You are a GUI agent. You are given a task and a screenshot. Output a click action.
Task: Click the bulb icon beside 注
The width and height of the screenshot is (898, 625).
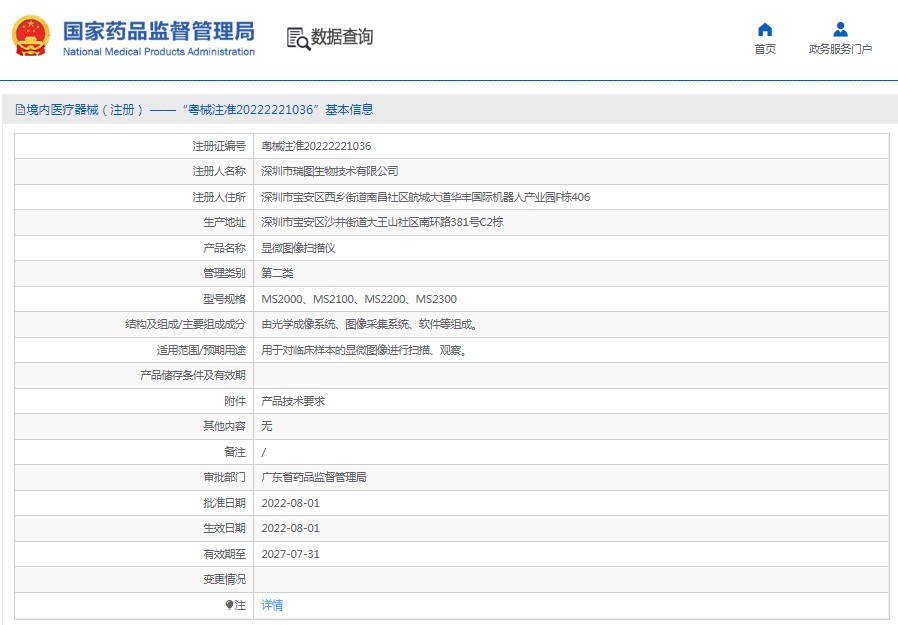pyautogui.click(x=229, y=604)
